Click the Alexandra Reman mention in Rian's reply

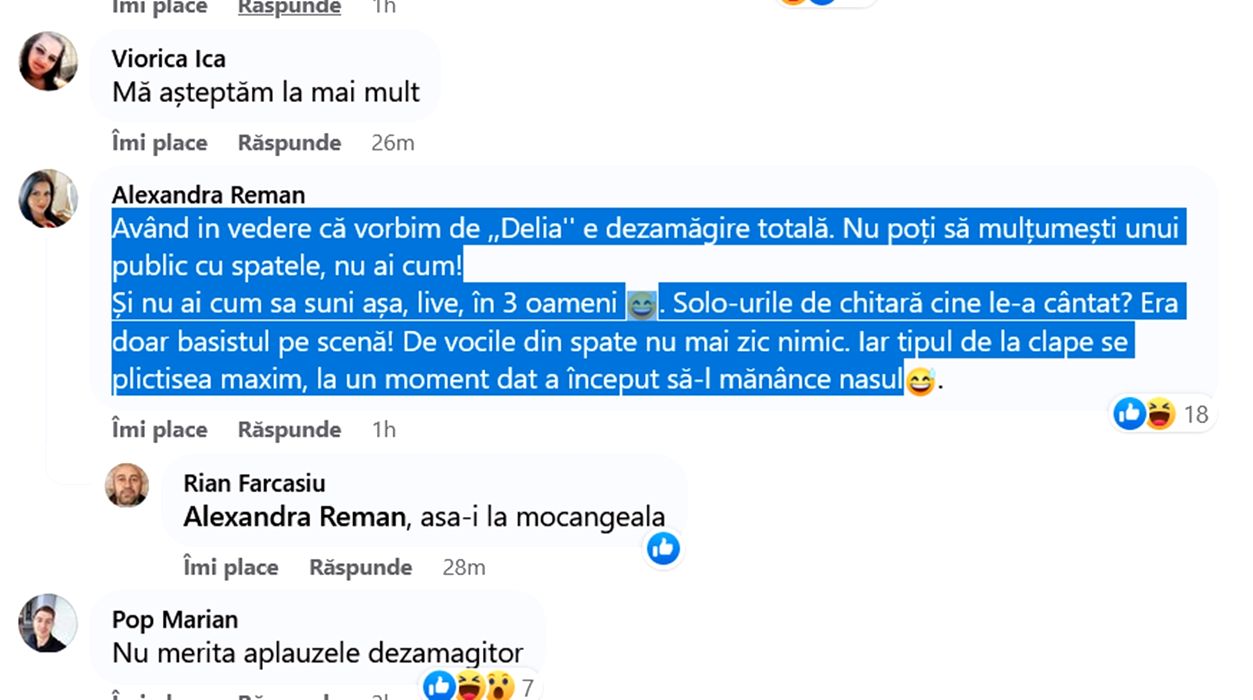point(294,517)
